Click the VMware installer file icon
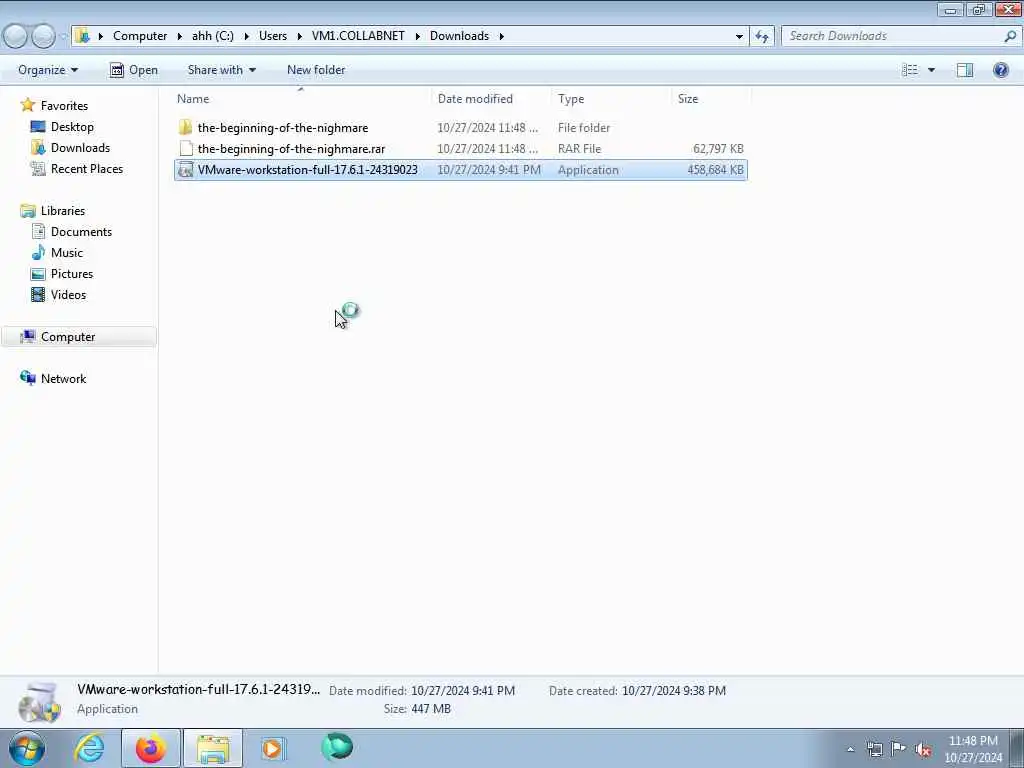1024x768 pixels. click(185, 170)
